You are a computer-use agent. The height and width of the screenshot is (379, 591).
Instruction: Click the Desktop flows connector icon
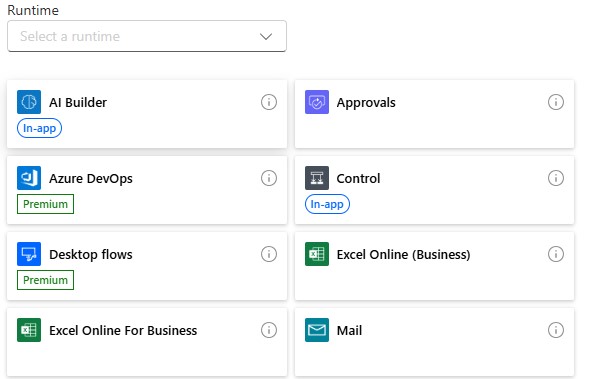point(29,254)
